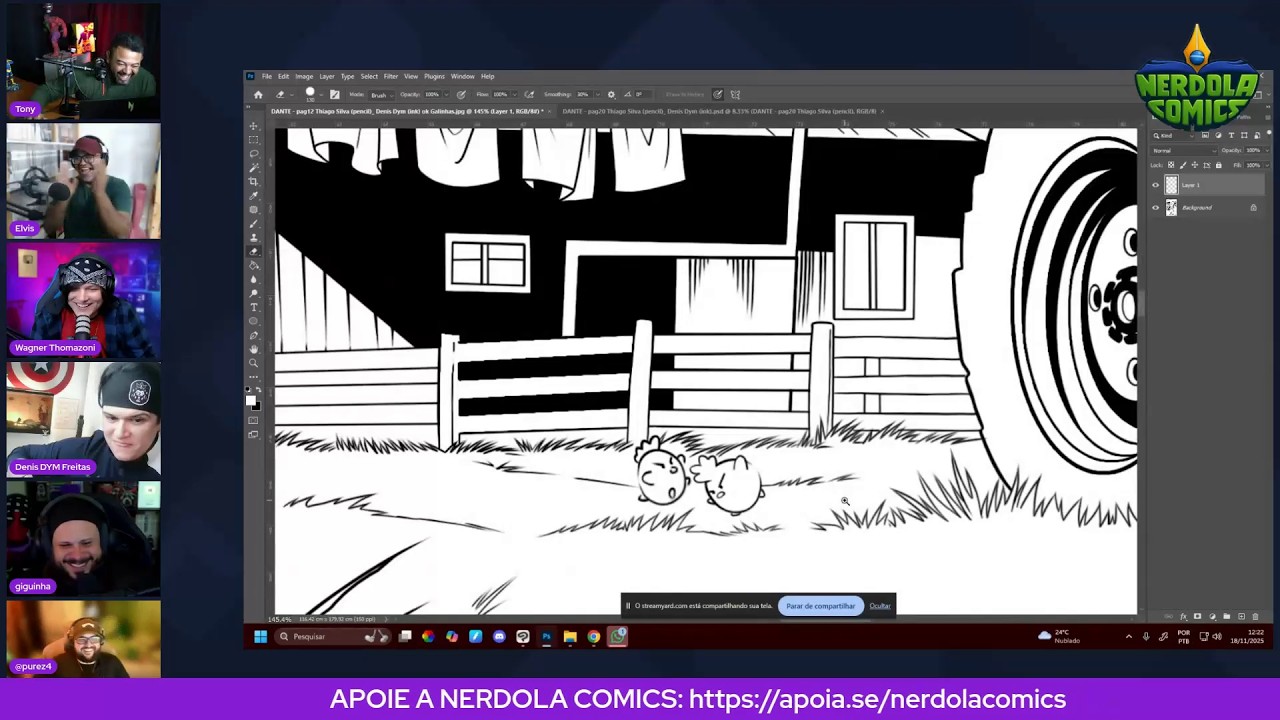Screen dimensions: 1280x720
Task: Click the foreground color swatch
Action: pyautogui.click(x=251, y=400)
